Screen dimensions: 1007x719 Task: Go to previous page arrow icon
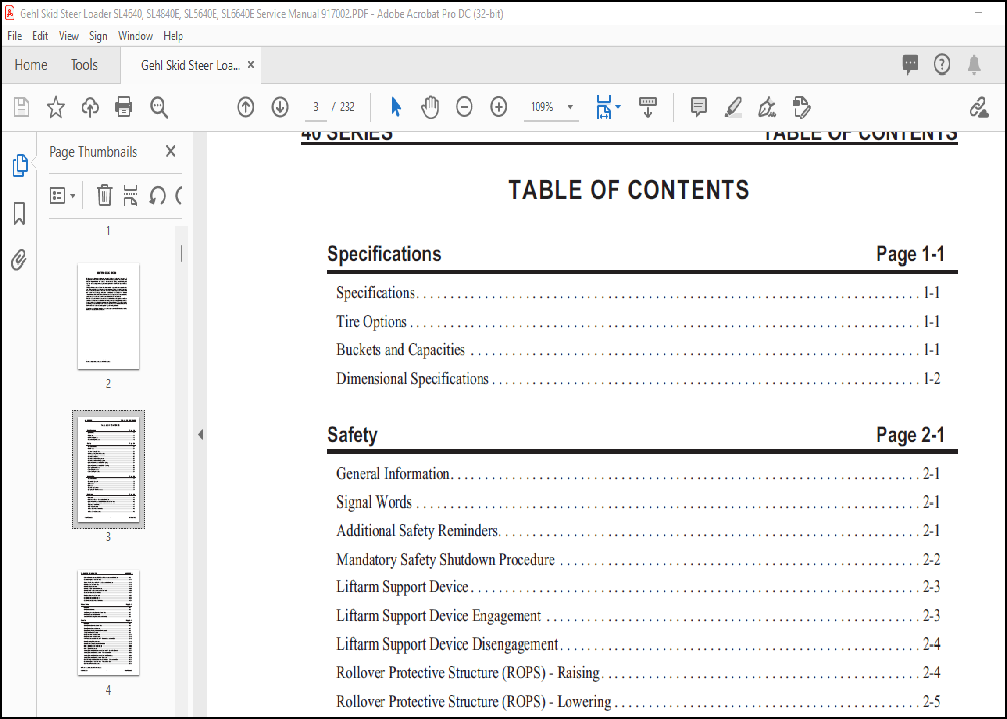pyautogui.click(x=245, y=107)
